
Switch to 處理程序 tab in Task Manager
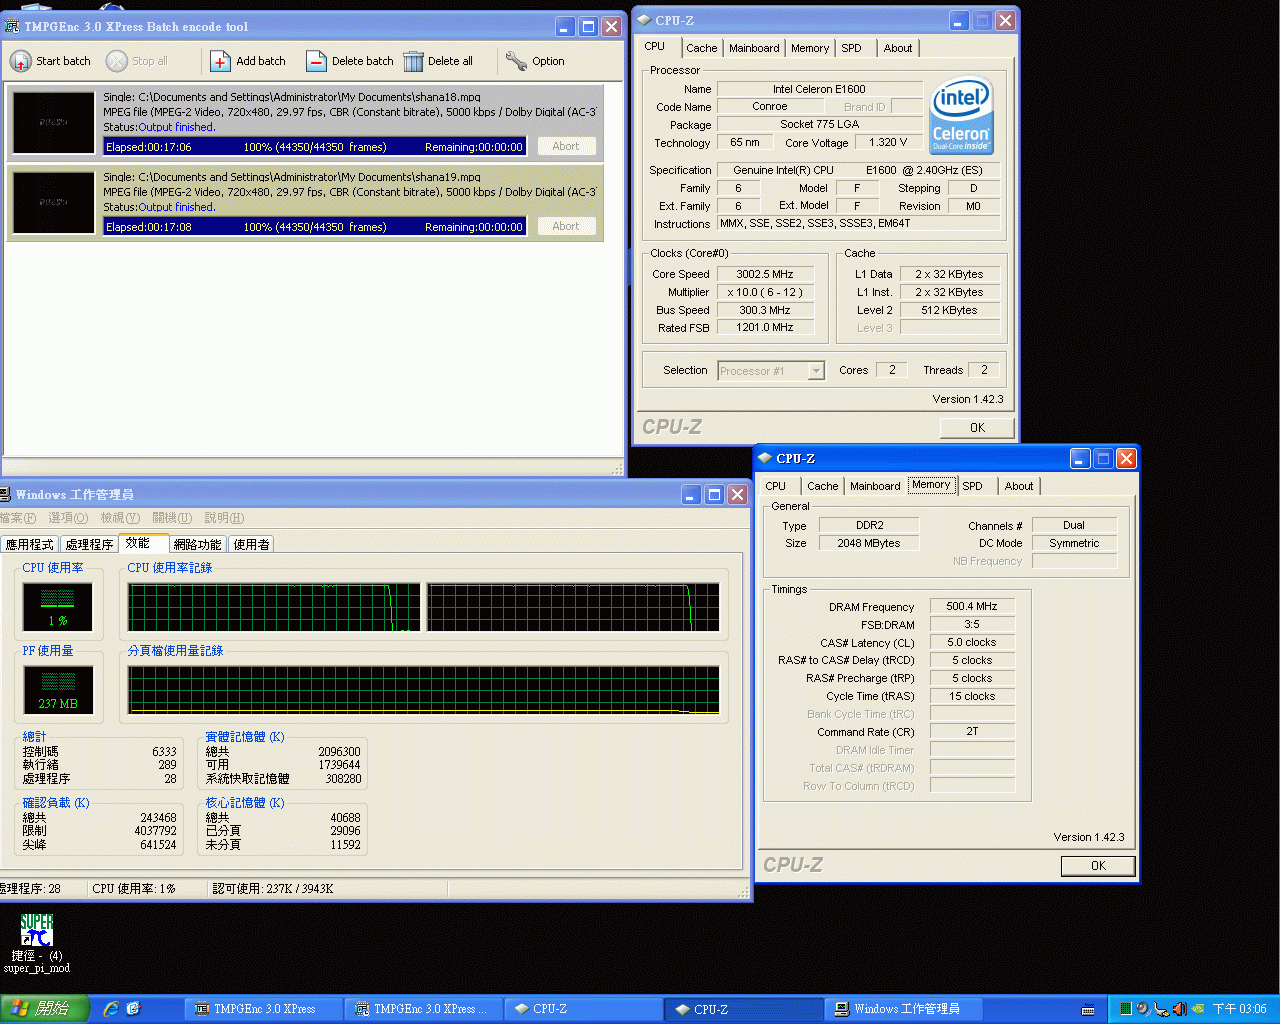click(90, 544)
